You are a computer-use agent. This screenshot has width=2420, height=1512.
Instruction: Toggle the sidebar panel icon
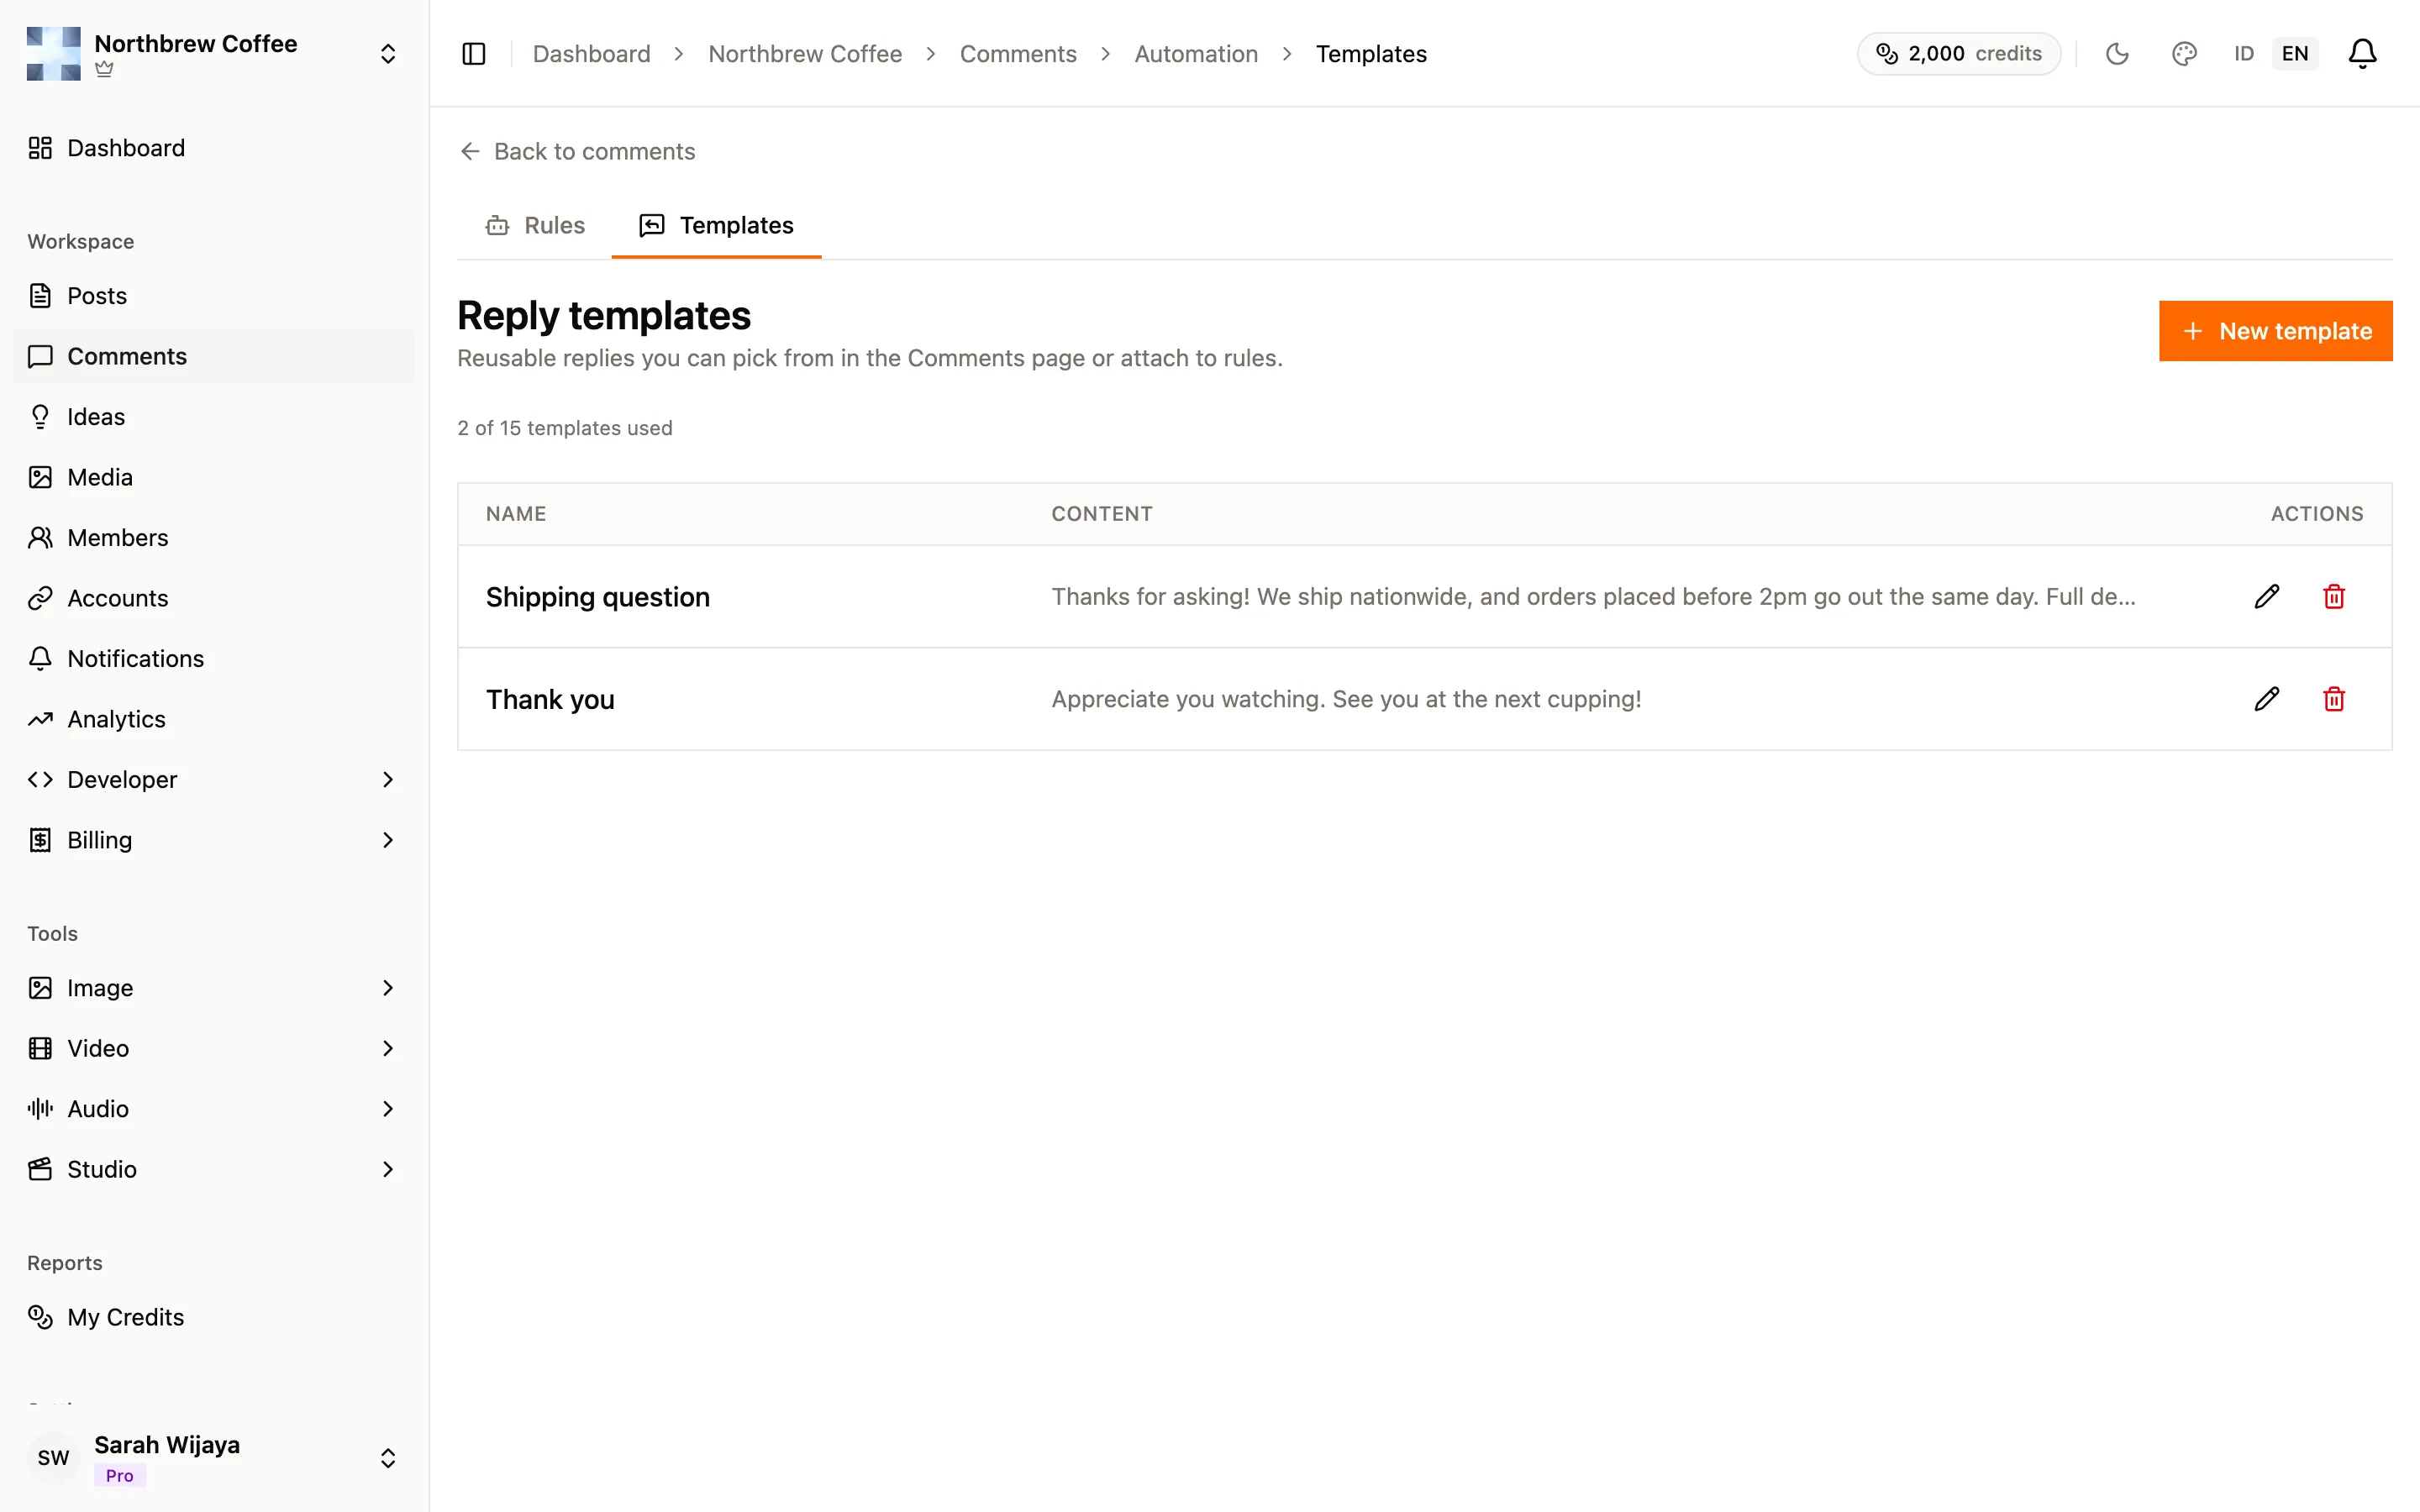click(474, 54)
